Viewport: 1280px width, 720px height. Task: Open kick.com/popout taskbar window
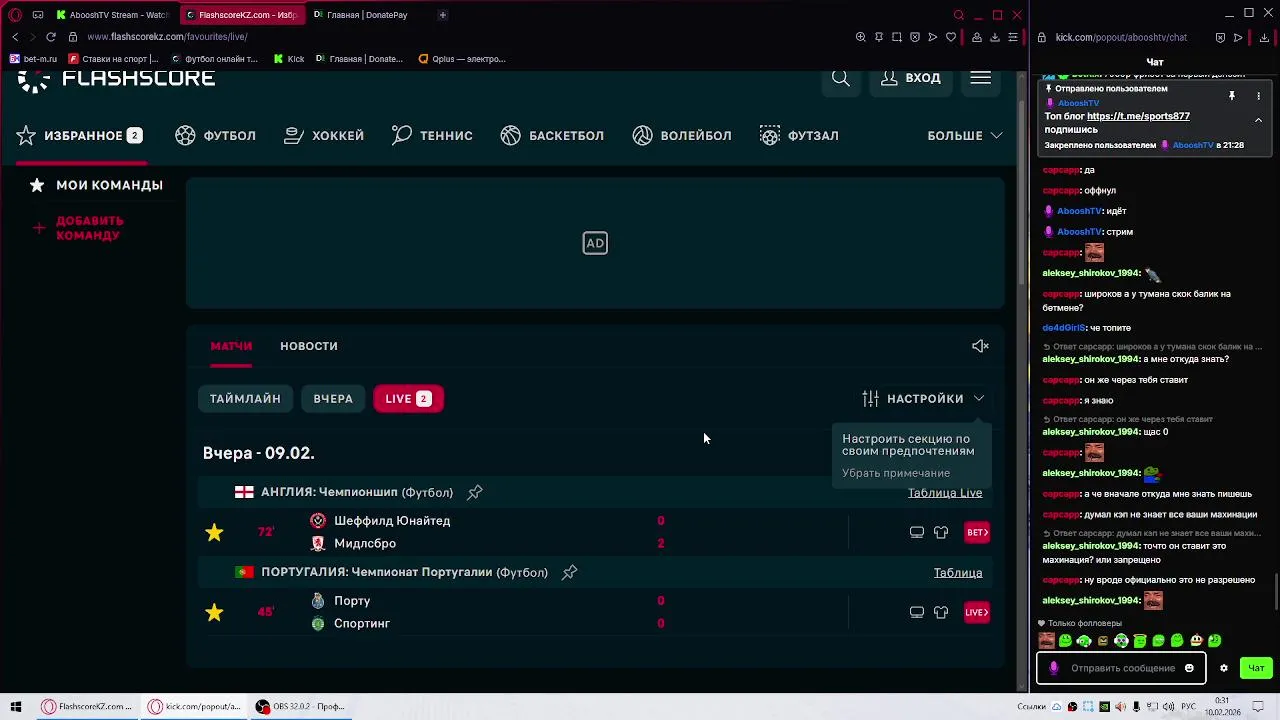[194, 706]
